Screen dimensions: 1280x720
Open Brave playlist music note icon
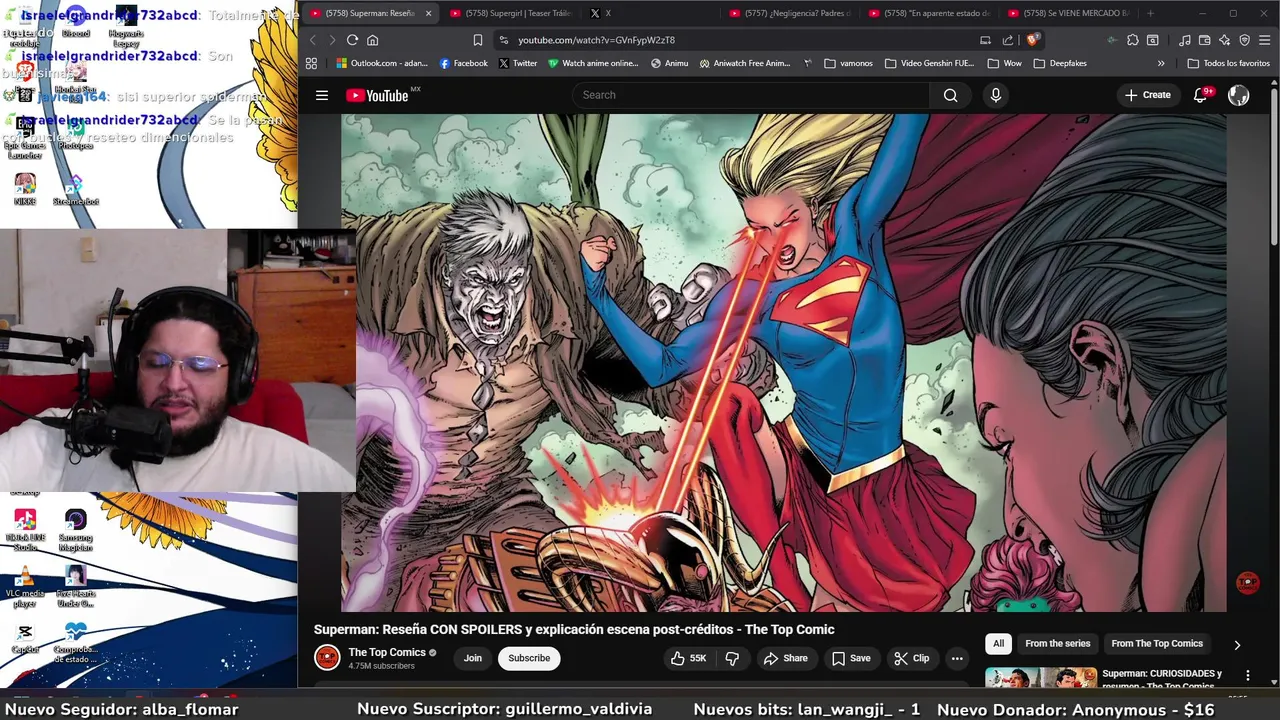click(x=1185, y=40)
